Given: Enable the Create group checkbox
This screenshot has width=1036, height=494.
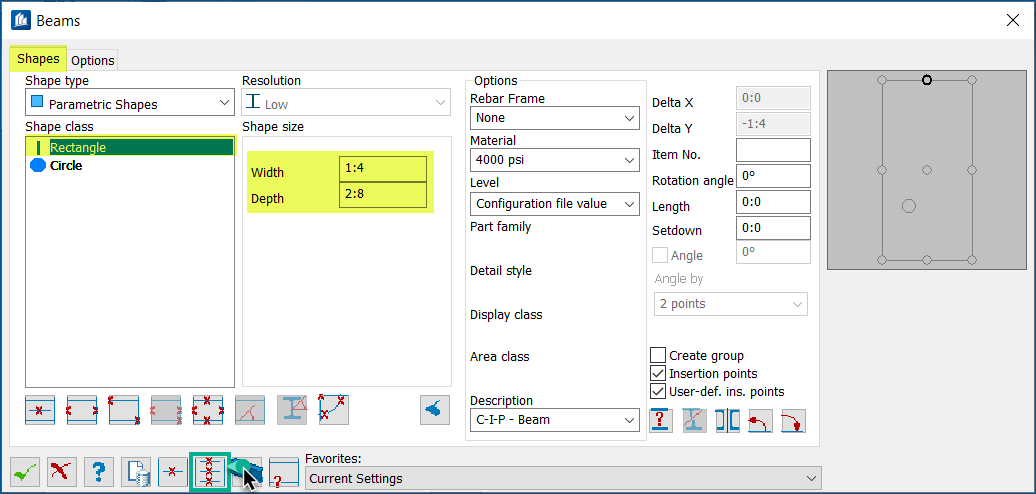Looking at the screenshot, I should pyautogui.click(x=658, y=356).
